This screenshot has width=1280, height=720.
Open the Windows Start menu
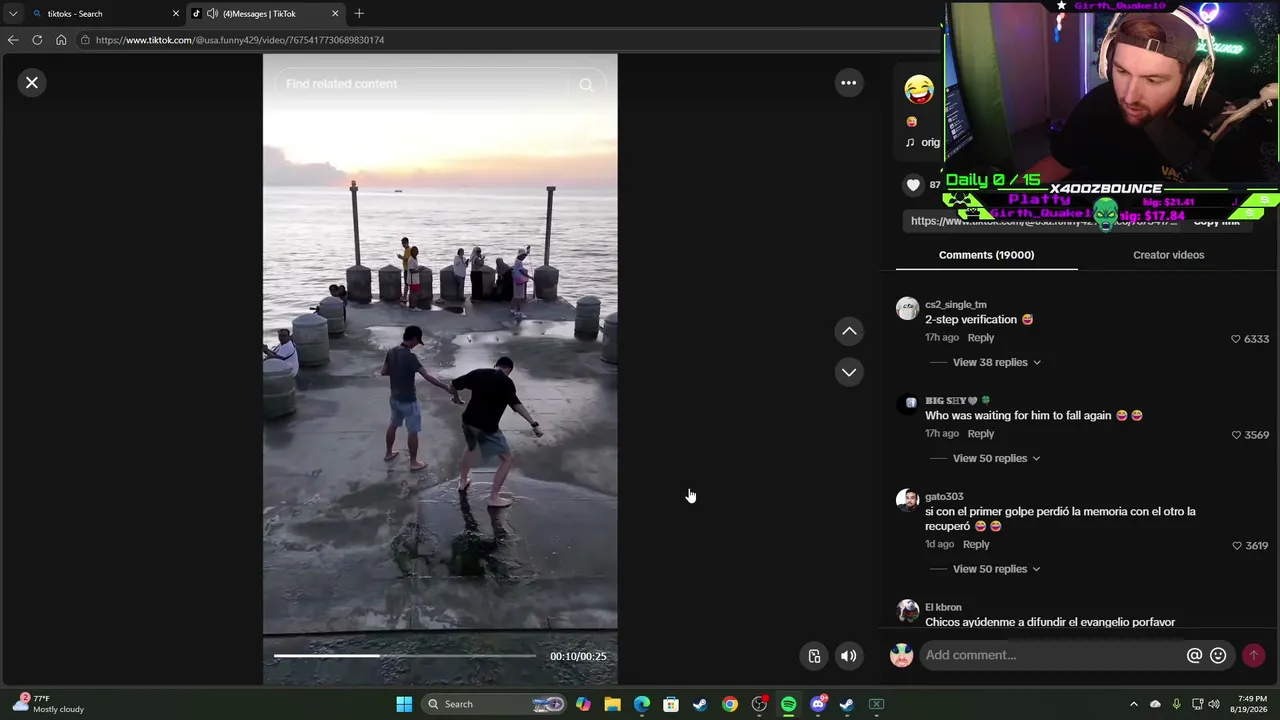404,704
